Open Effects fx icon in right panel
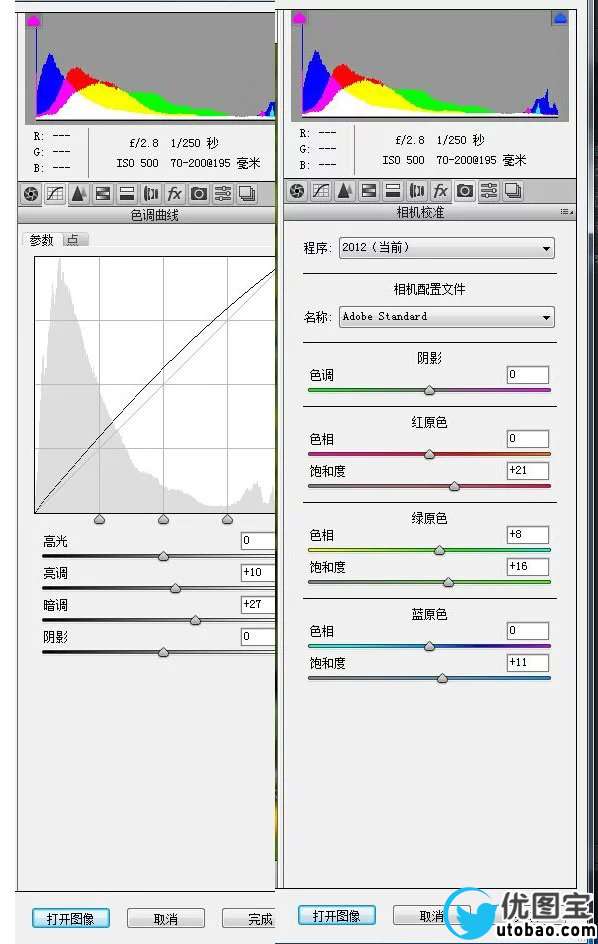598x944 pixels. point(441,191)
